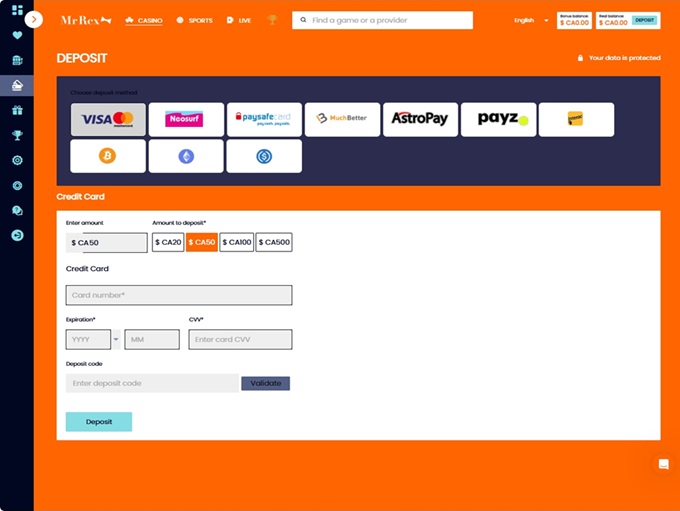Expand the sidebar with the arrow button
Viewport: 680px width, 511px height.
coord(34,19)
